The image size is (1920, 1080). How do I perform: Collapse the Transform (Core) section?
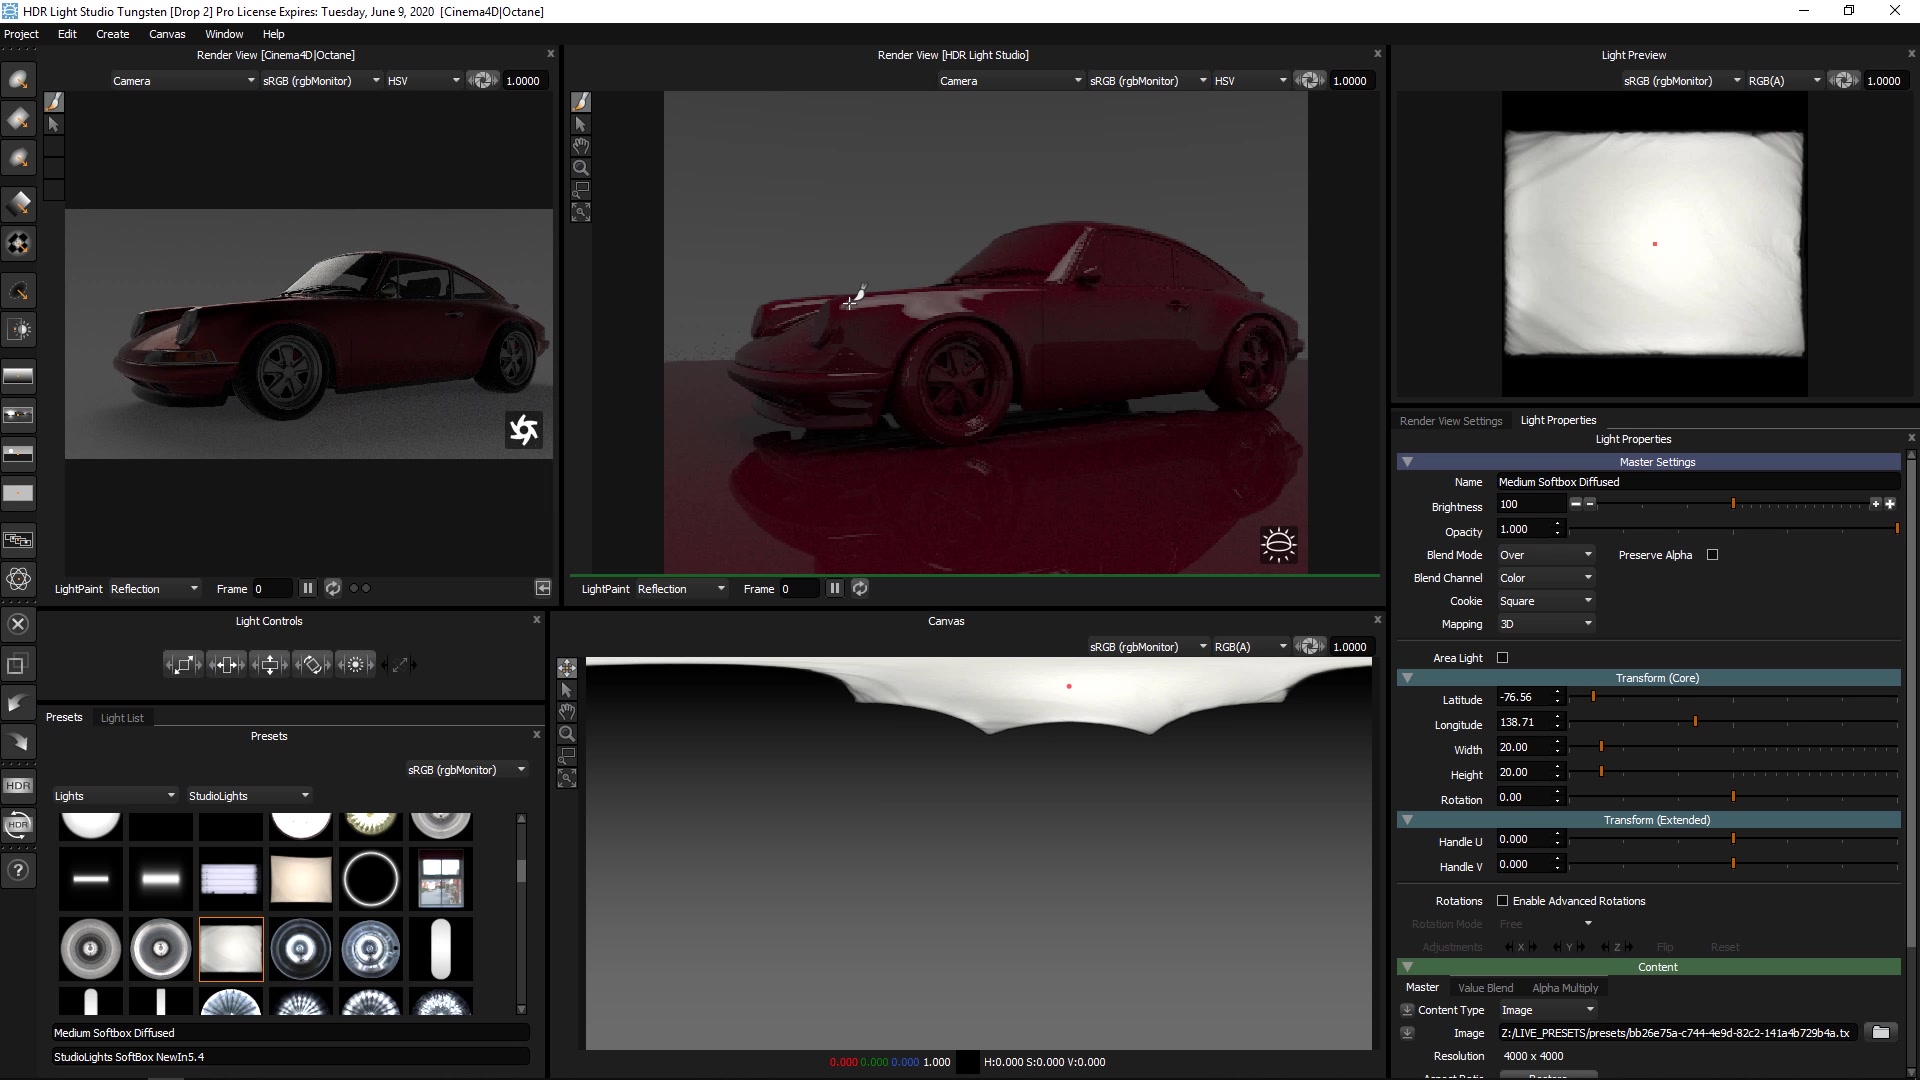point(1407,678)
